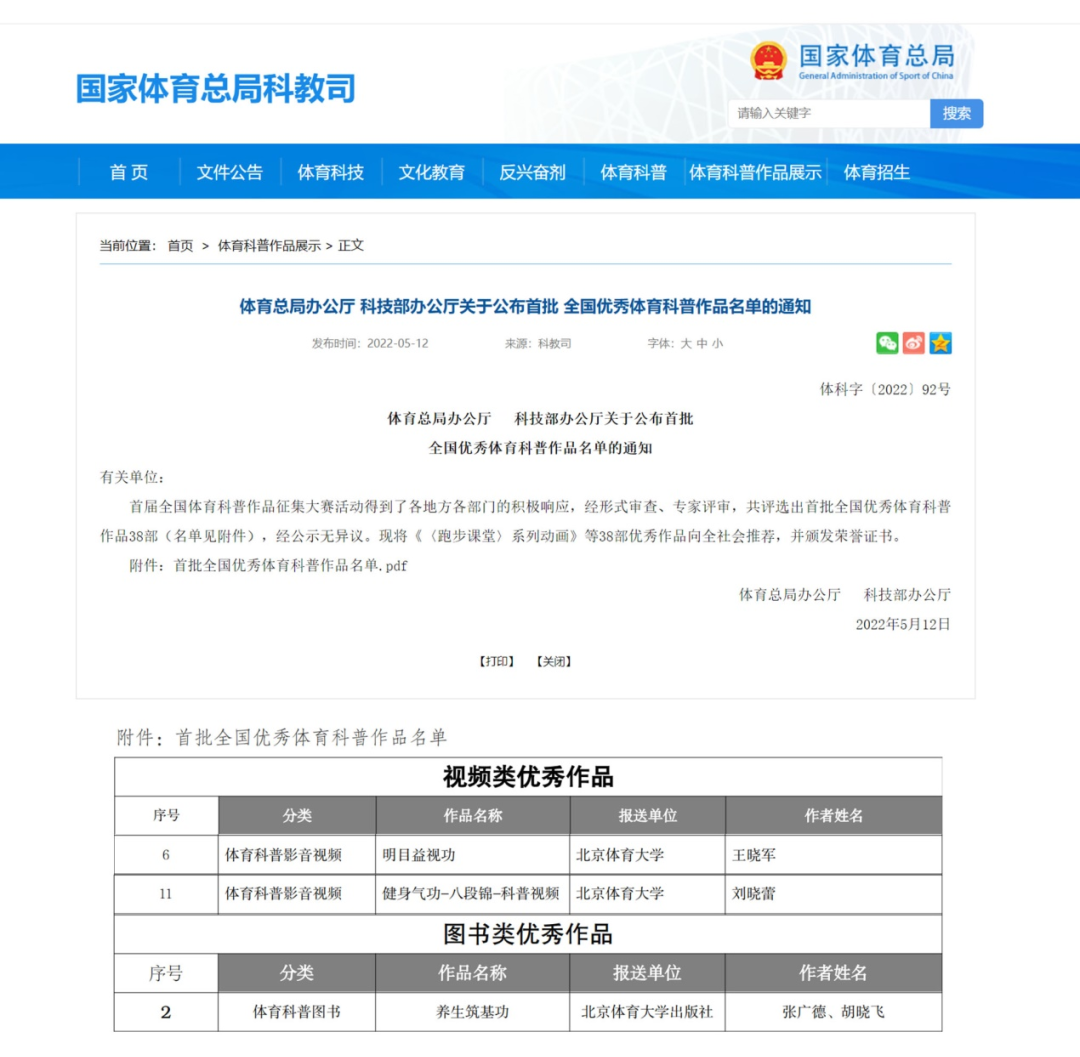1080x1057 pixels.
Task: Go to the 体育科技 section
Action: 329,171
